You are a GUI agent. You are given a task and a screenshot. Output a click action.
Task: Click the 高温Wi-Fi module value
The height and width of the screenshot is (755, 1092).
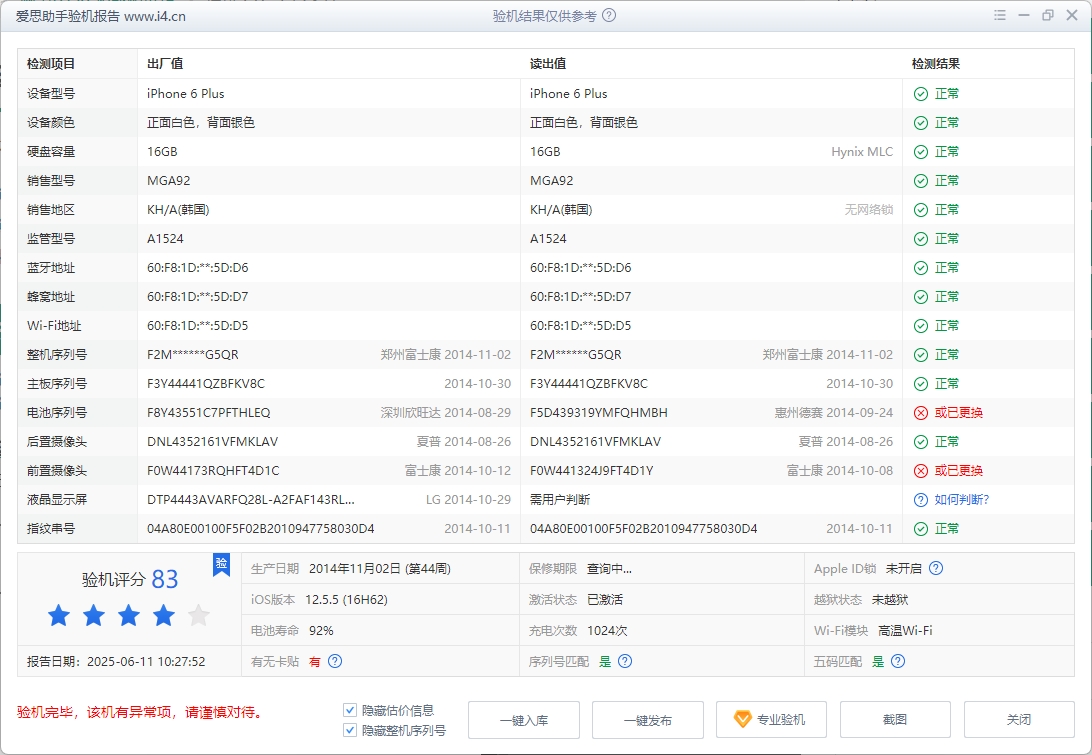[x=905, y=630]
